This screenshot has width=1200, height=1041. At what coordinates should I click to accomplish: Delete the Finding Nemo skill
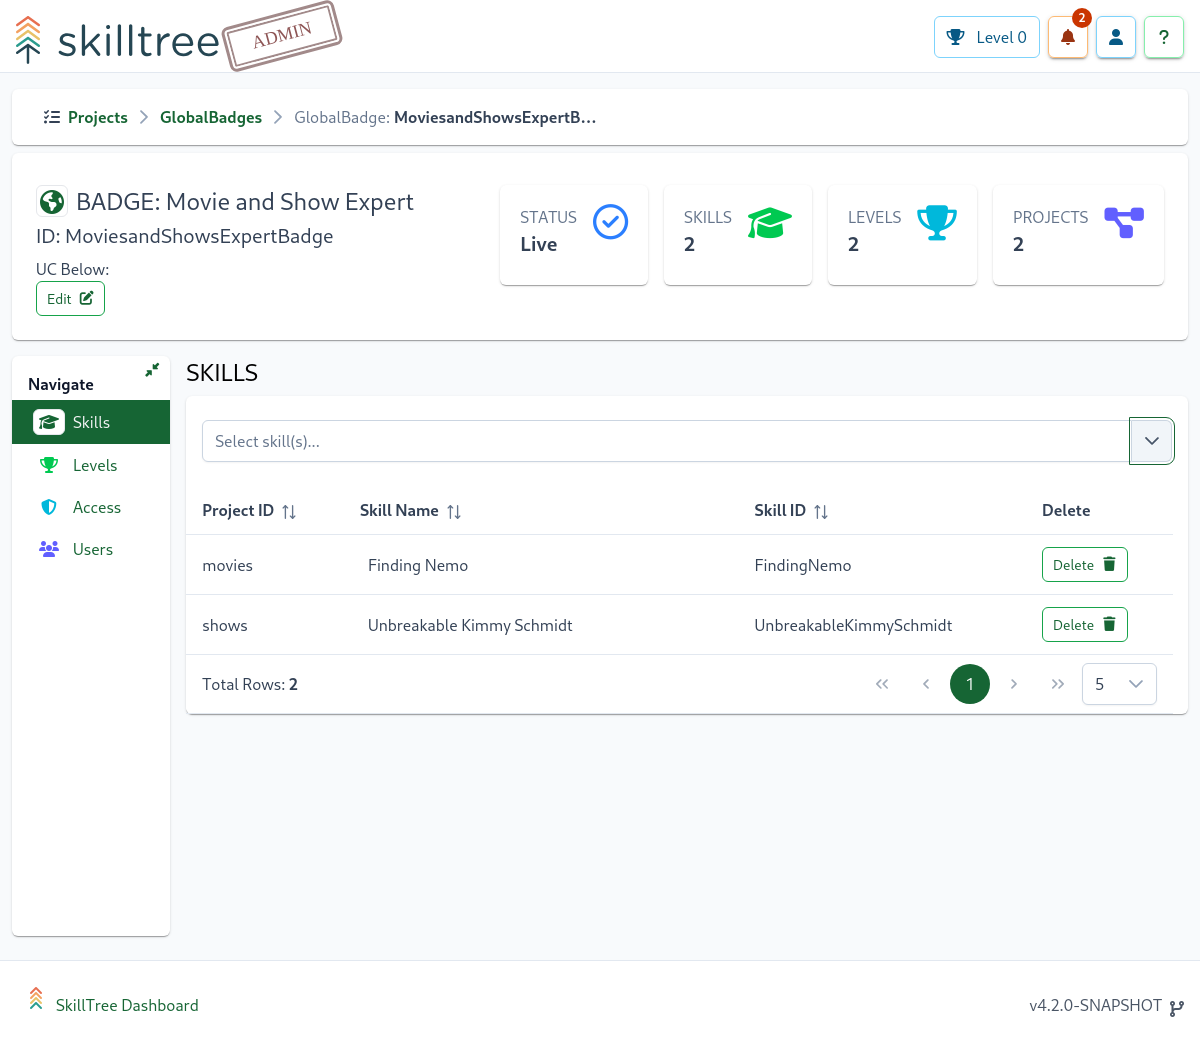click(x=1084, y=565)
